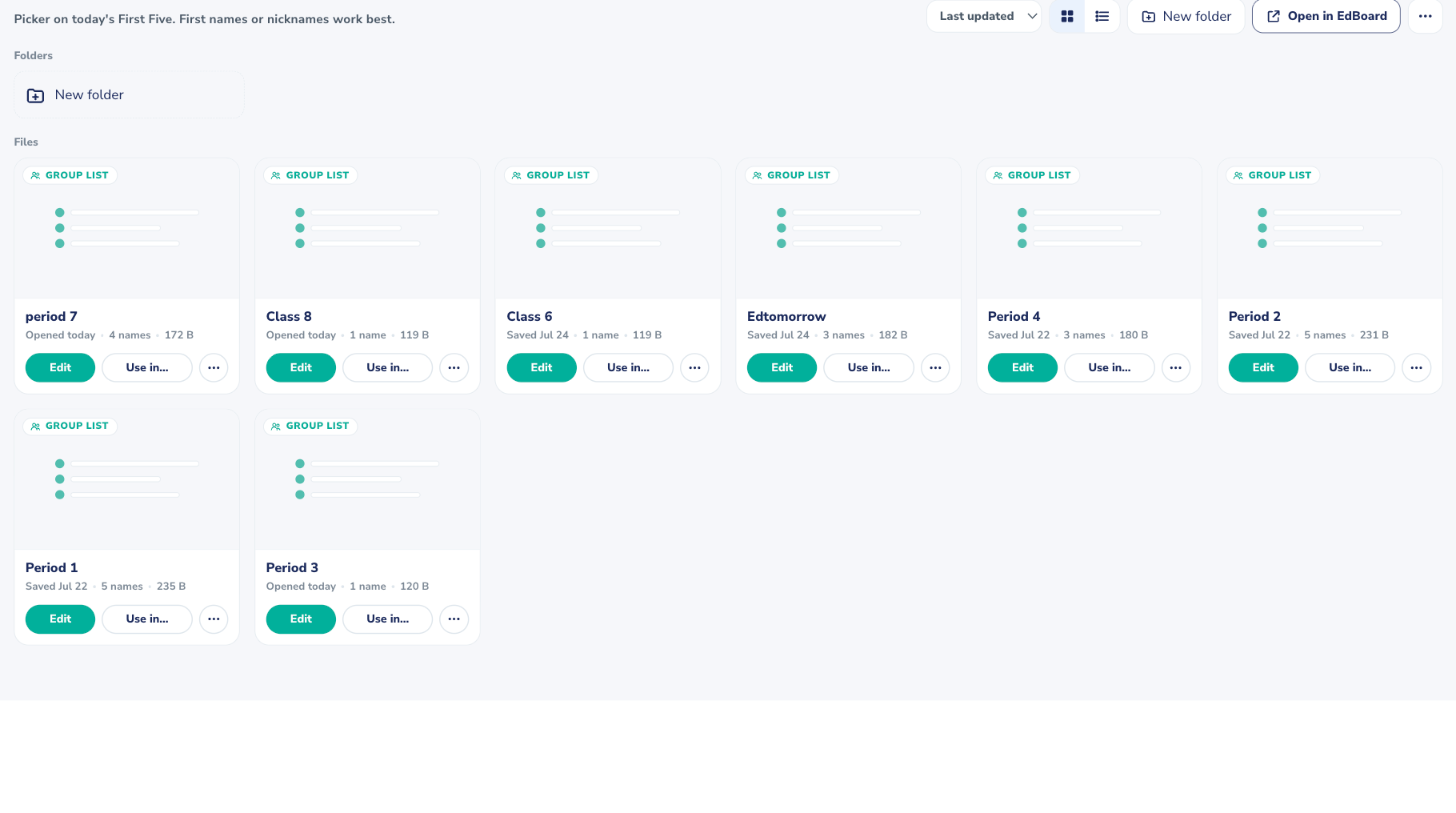Open more options for period 7
Screen dimensions: 1456x813
213,368
